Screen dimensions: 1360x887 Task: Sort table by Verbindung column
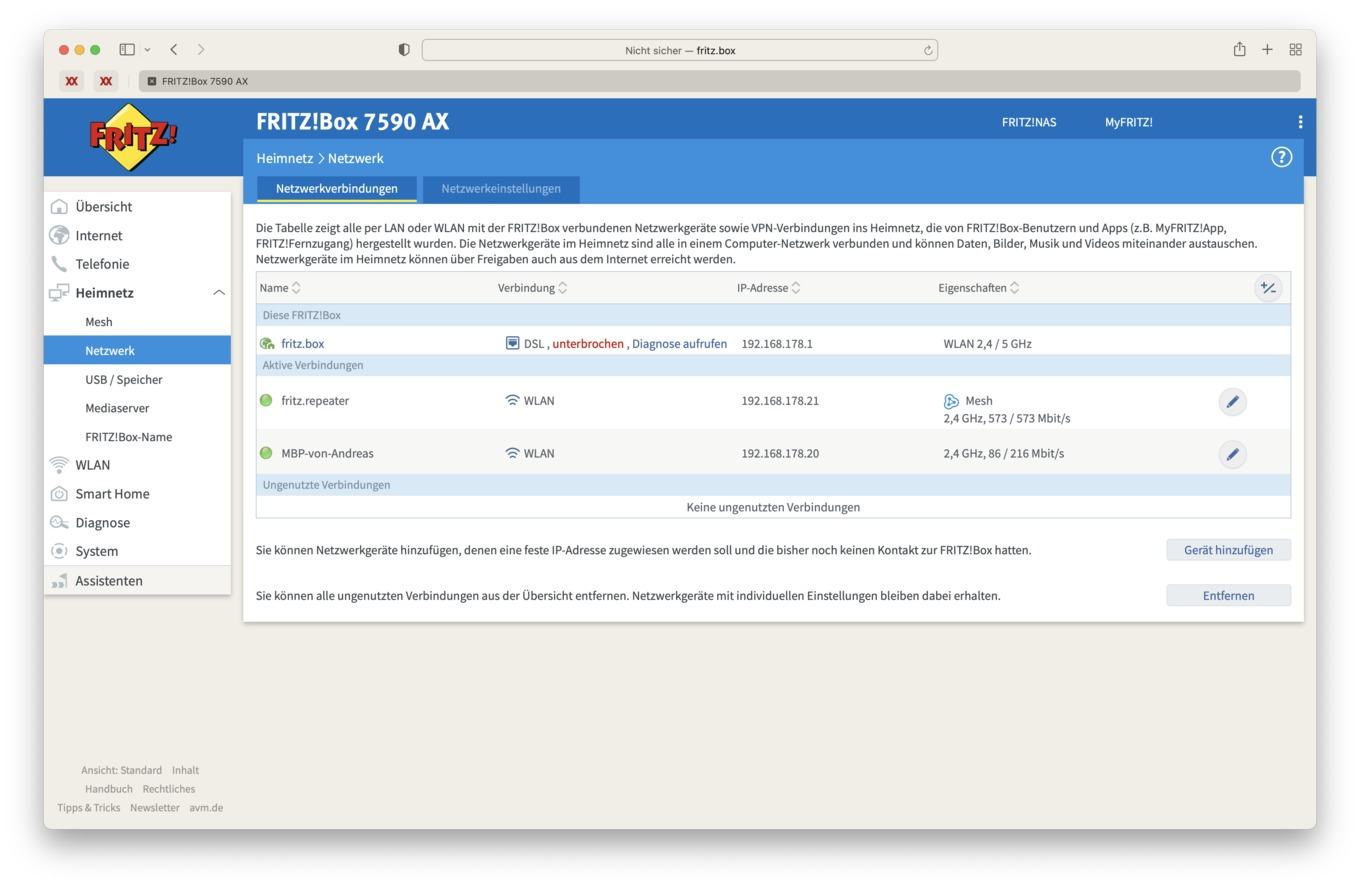(x=533, y=288)
